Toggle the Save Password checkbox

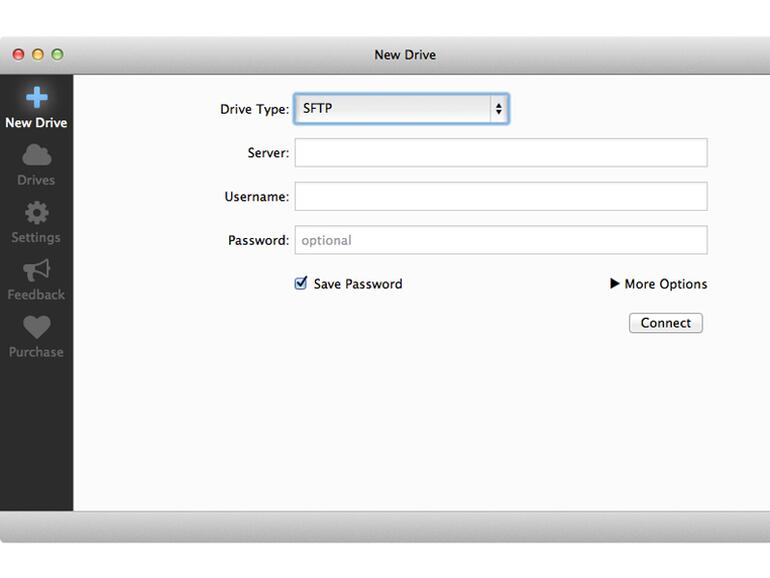coord(301,283)
